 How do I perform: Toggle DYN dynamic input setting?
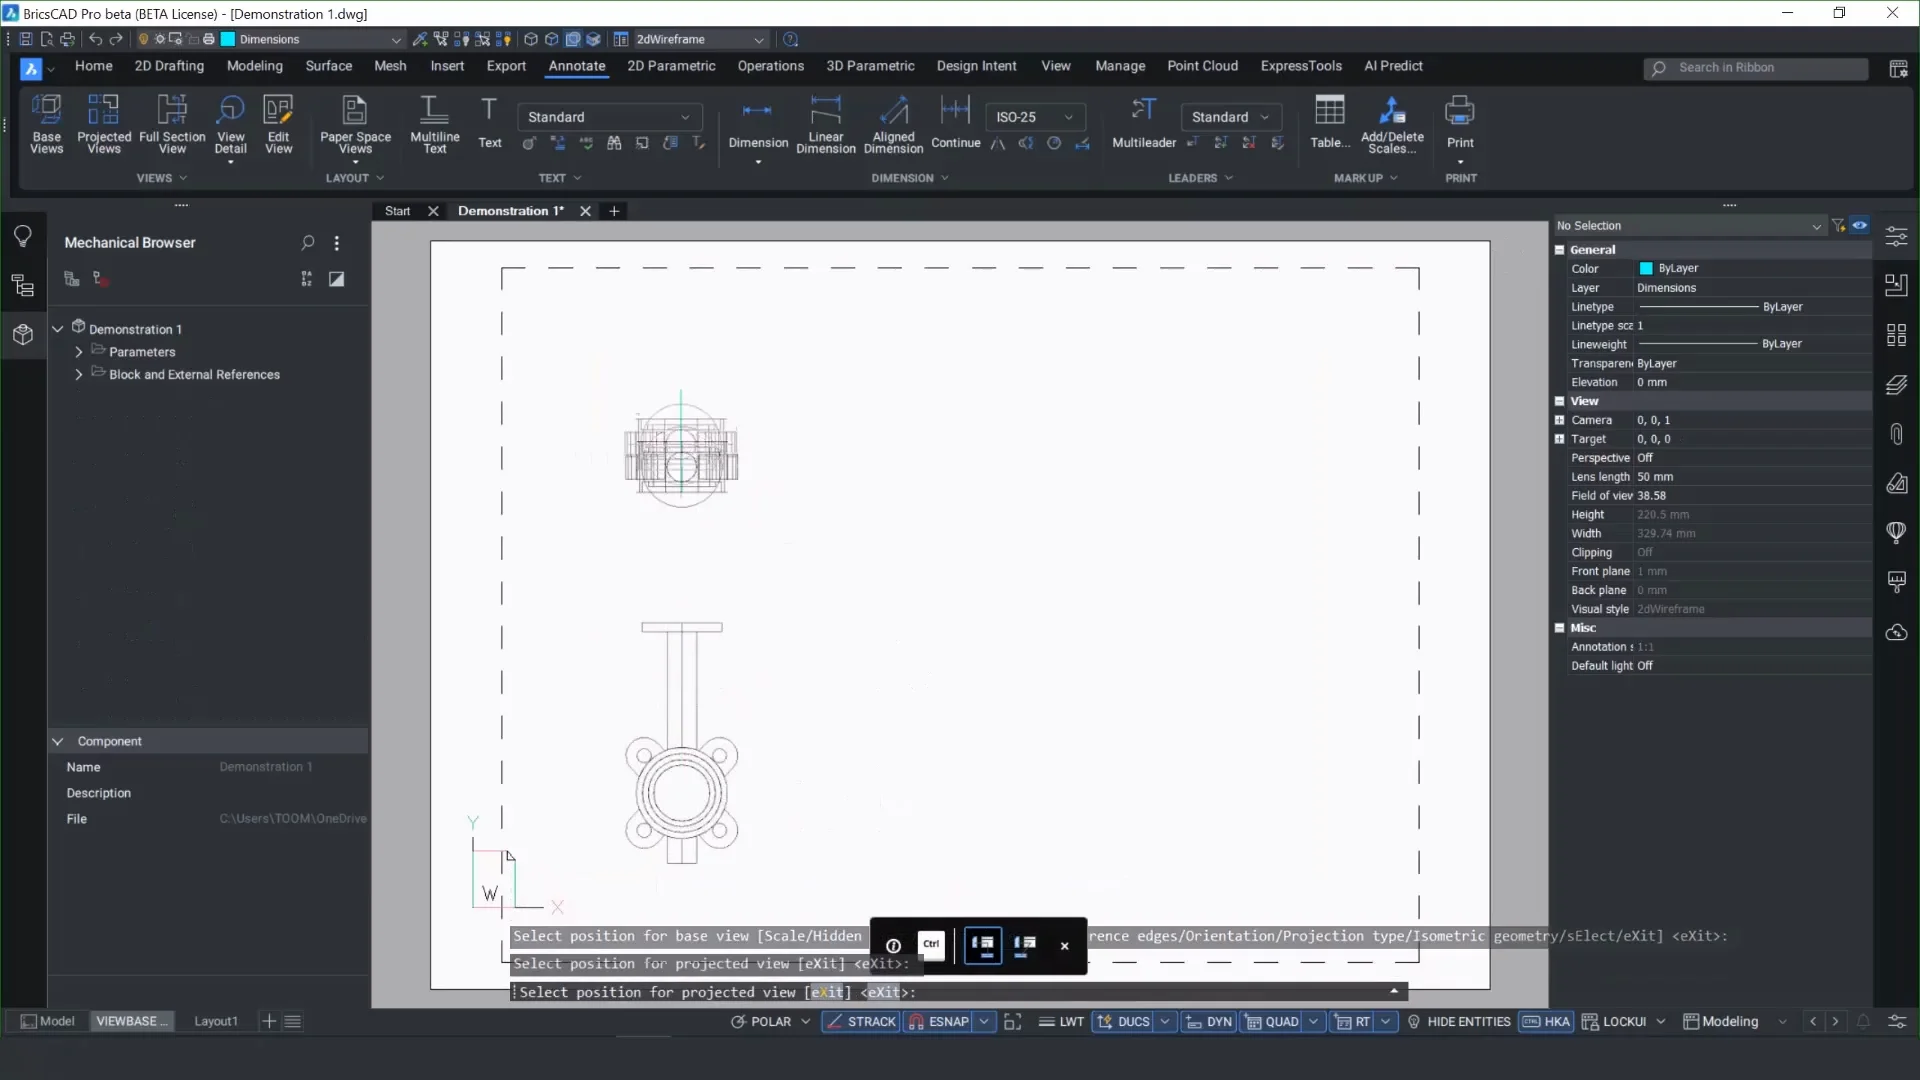pos(1209,1022)
